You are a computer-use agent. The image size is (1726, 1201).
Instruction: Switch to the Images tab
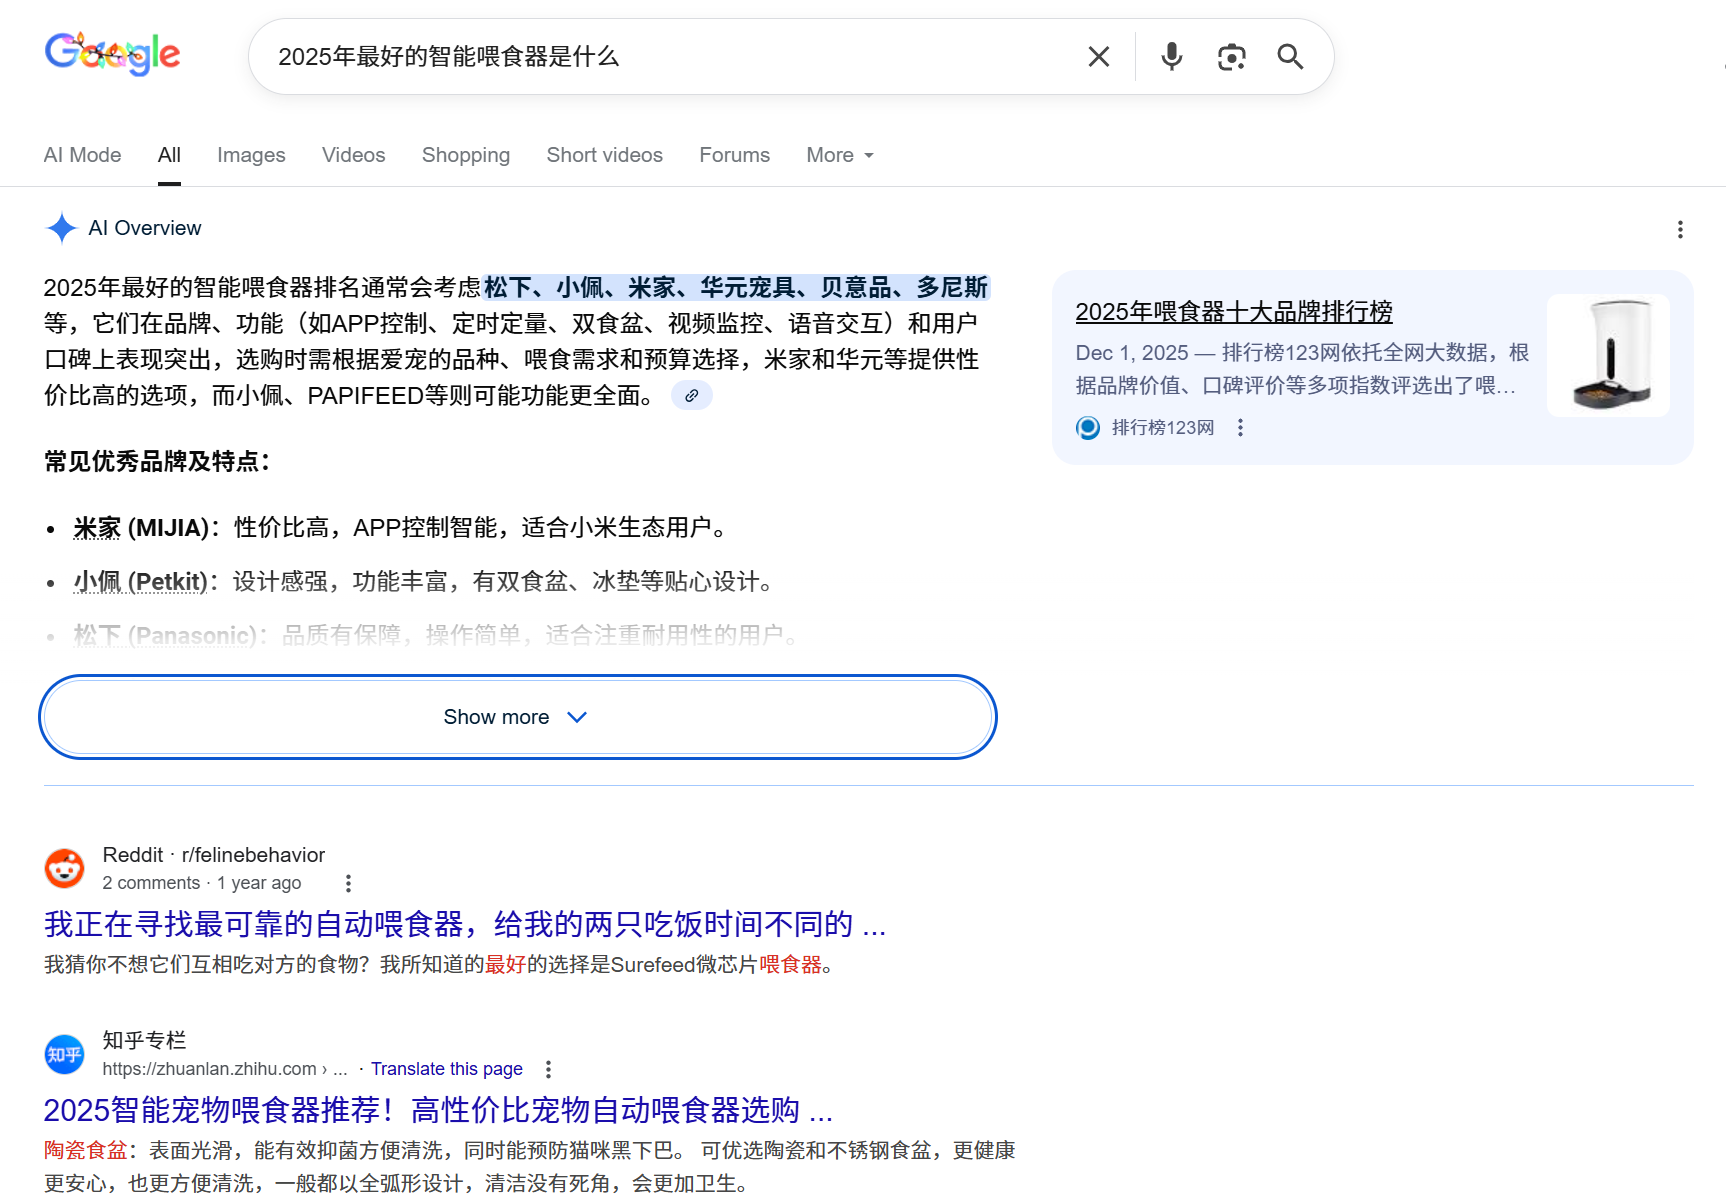[251, 155]
